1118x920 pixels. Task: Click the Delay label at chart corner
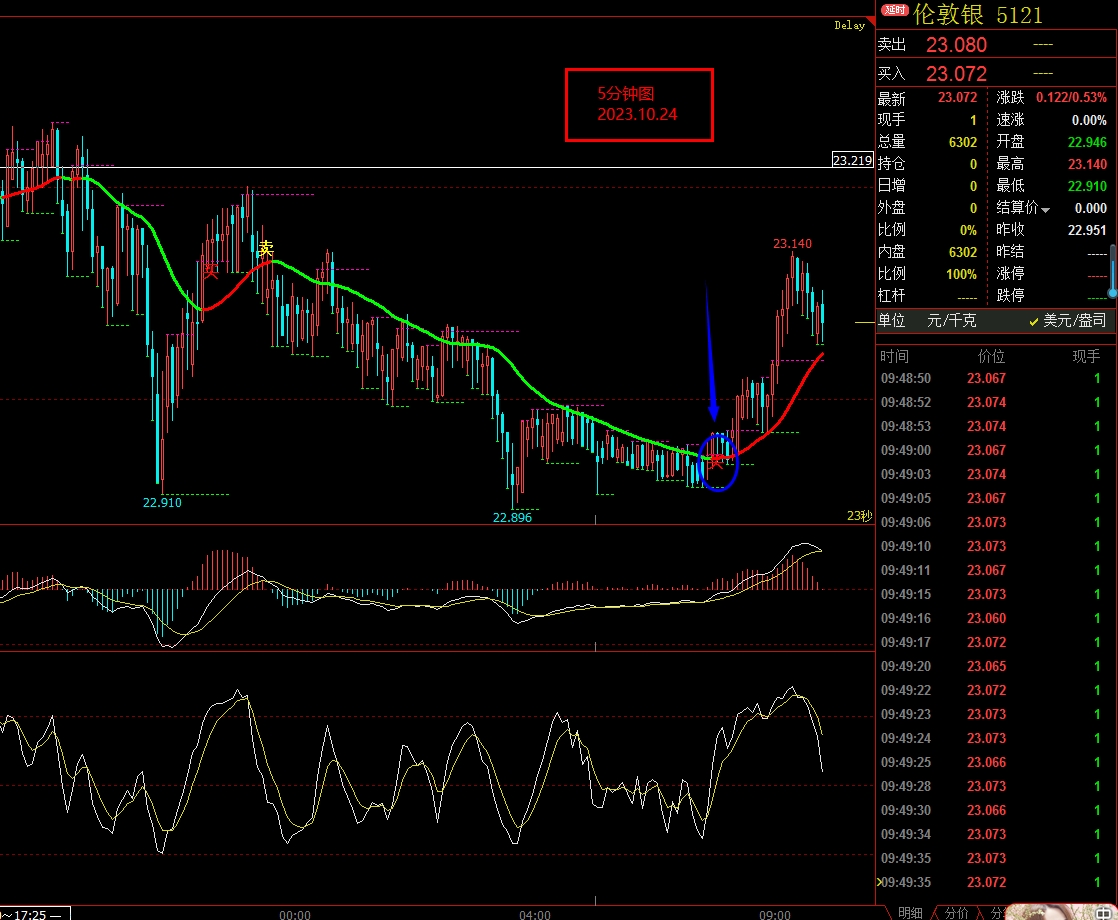coord(849,26)
